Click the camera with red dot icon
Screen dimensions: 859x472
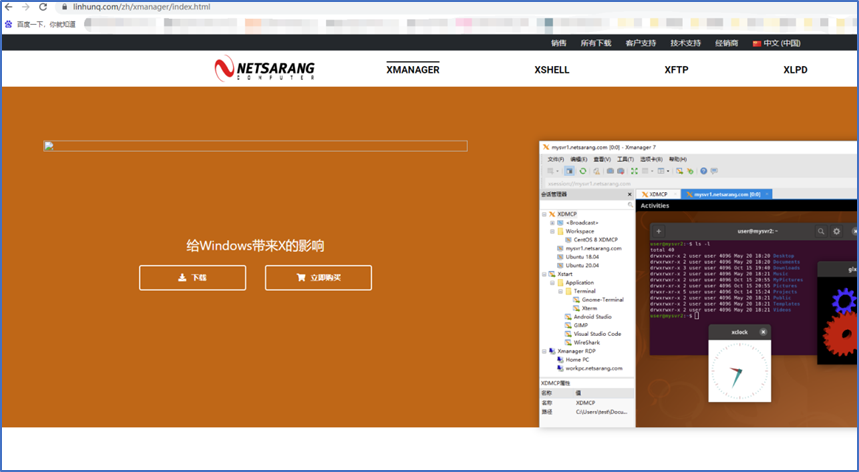coord(621,171)
